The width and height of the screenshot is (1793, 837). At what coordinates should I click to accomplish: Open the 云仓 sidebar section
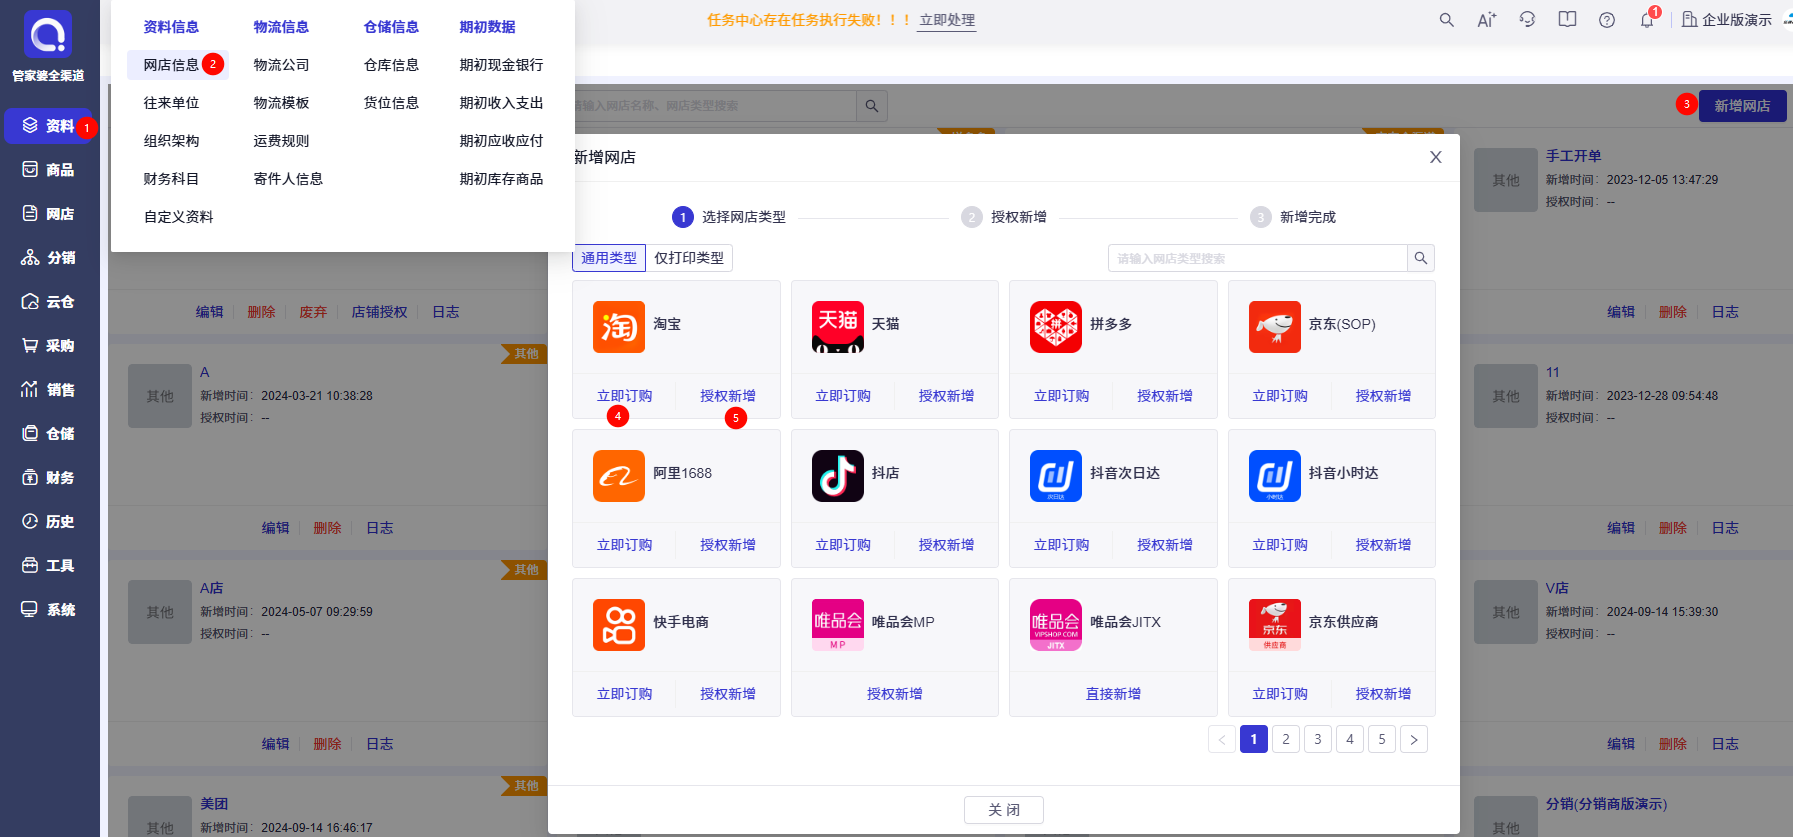[x=48, y=302]
